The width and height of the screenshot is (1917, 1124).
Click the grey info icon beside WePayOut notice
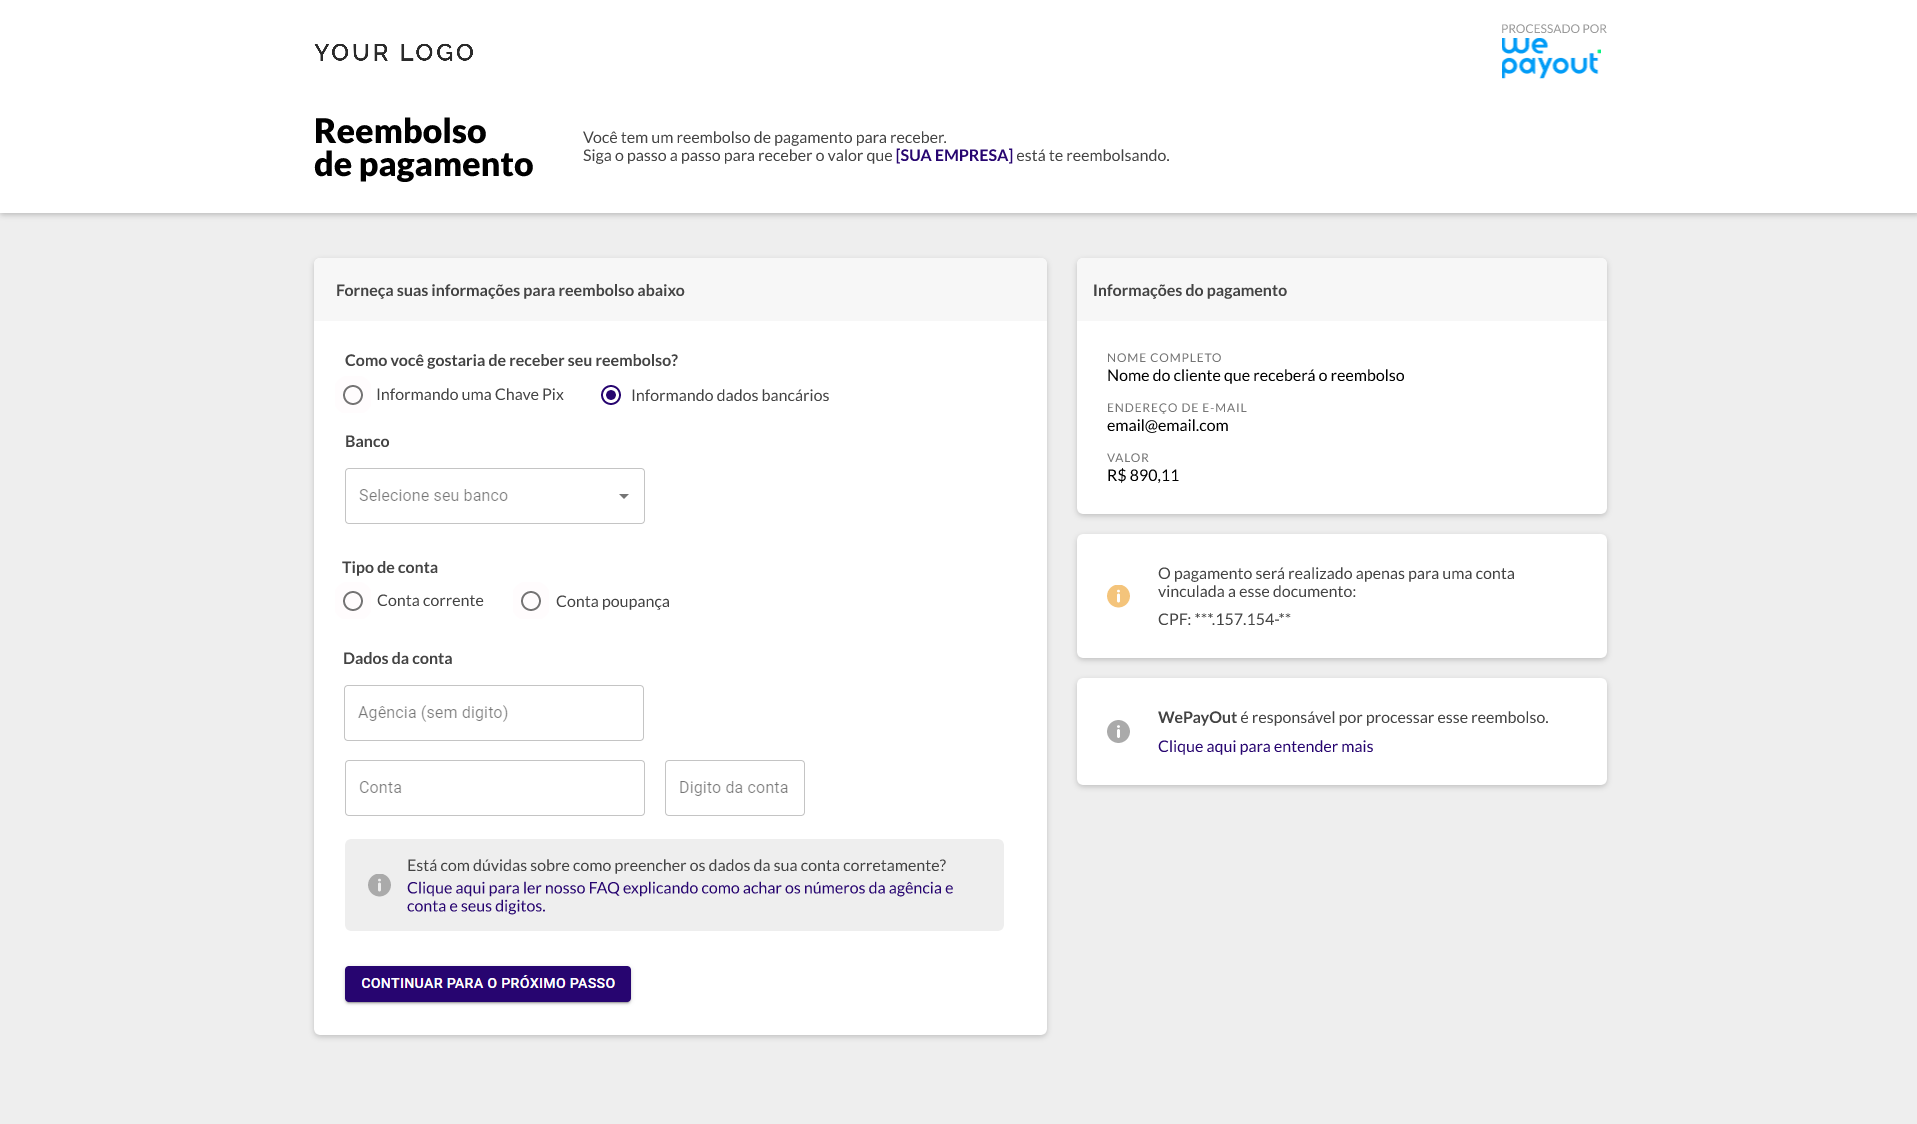(1118, 731)
